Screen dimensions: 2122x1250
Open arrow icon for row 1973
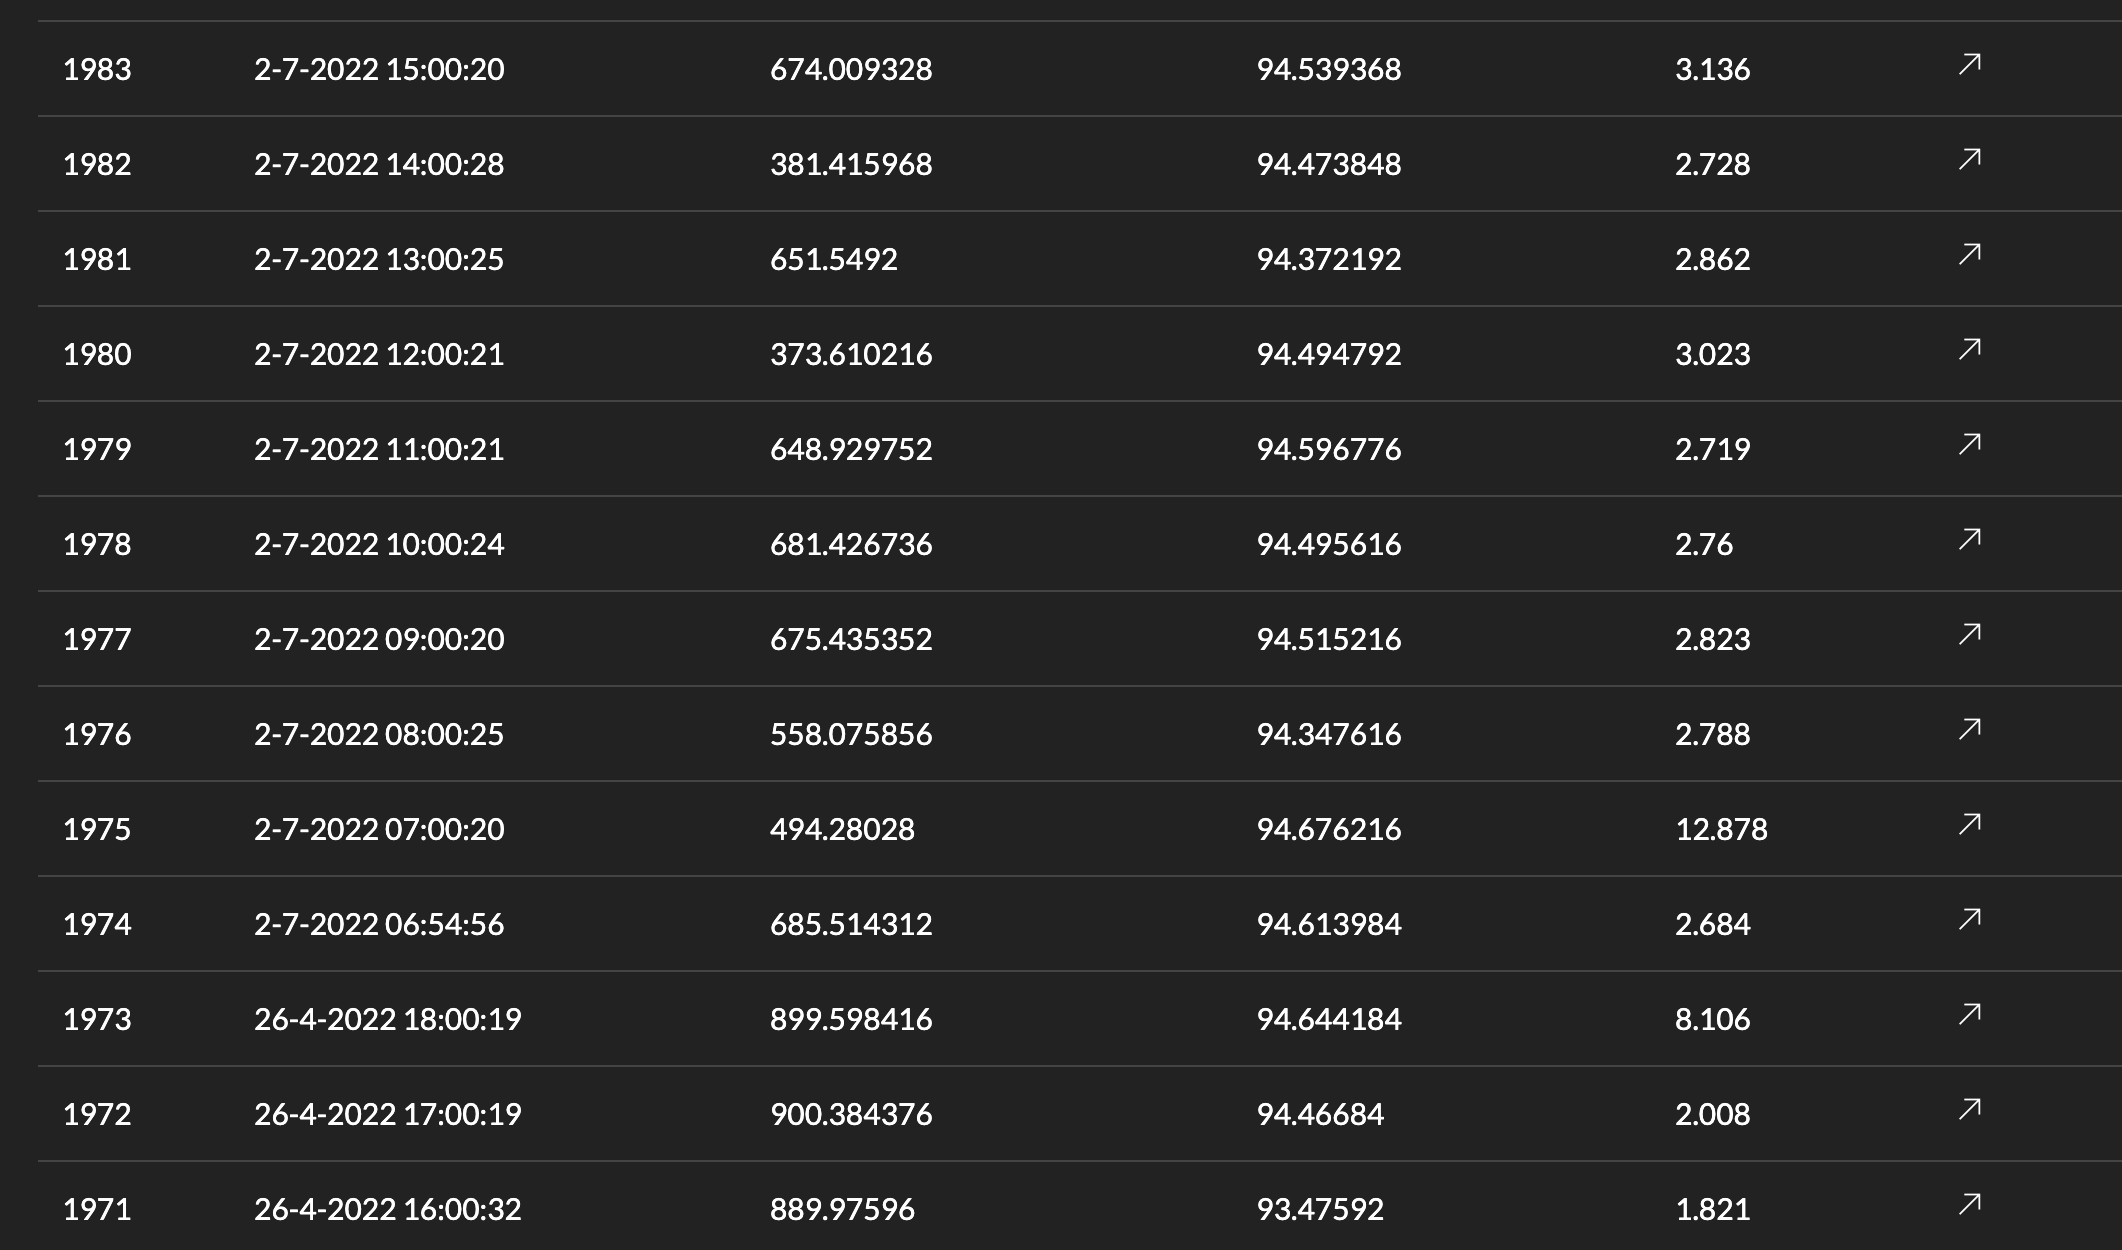pyautogui.click(x=1969, y=1016)
